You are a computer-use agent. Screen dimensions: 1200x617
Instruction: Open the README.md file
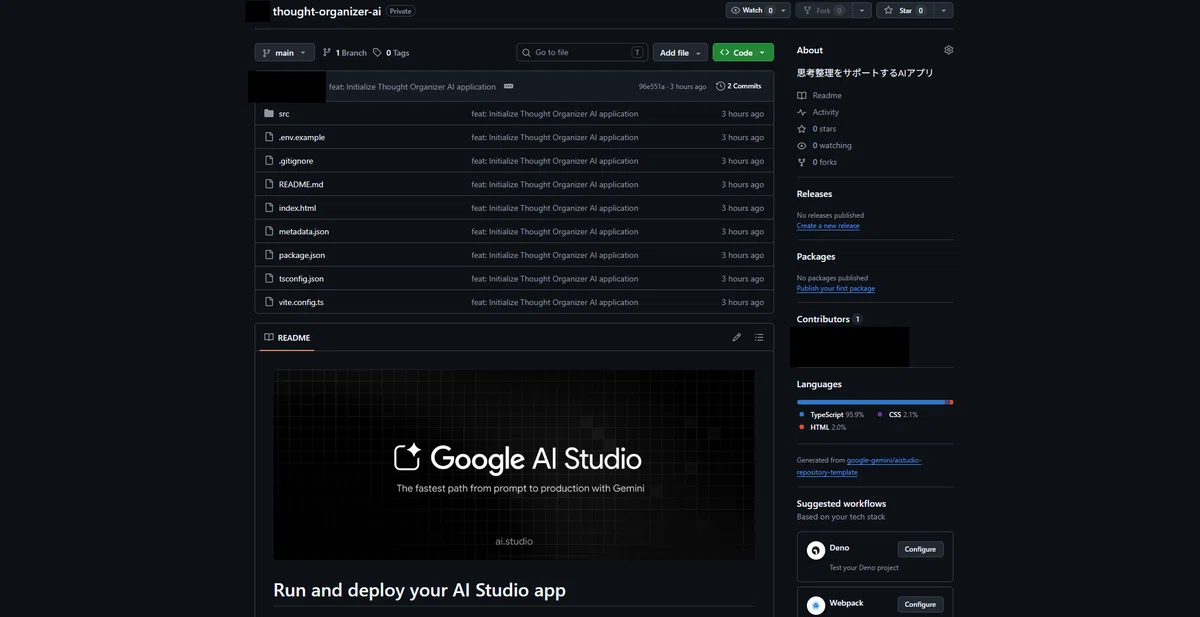click(301, 185)
